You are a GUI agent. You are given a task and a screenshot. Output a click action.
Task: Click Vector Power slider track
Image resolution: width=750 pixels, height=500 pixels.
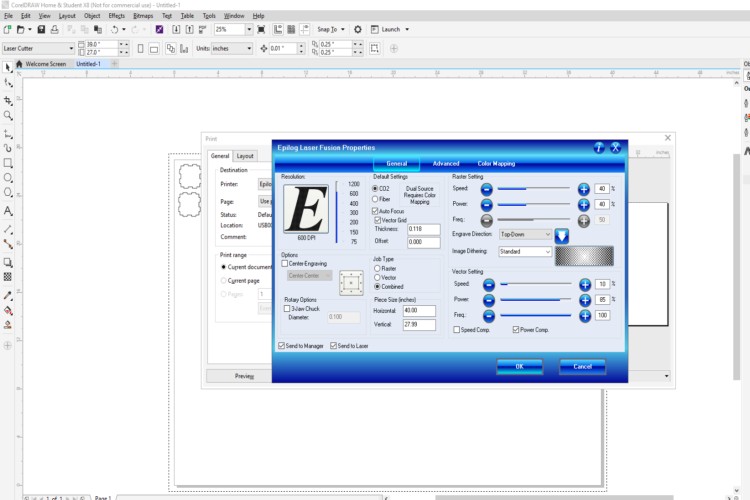pyautogui.click(x=535, y=300)
